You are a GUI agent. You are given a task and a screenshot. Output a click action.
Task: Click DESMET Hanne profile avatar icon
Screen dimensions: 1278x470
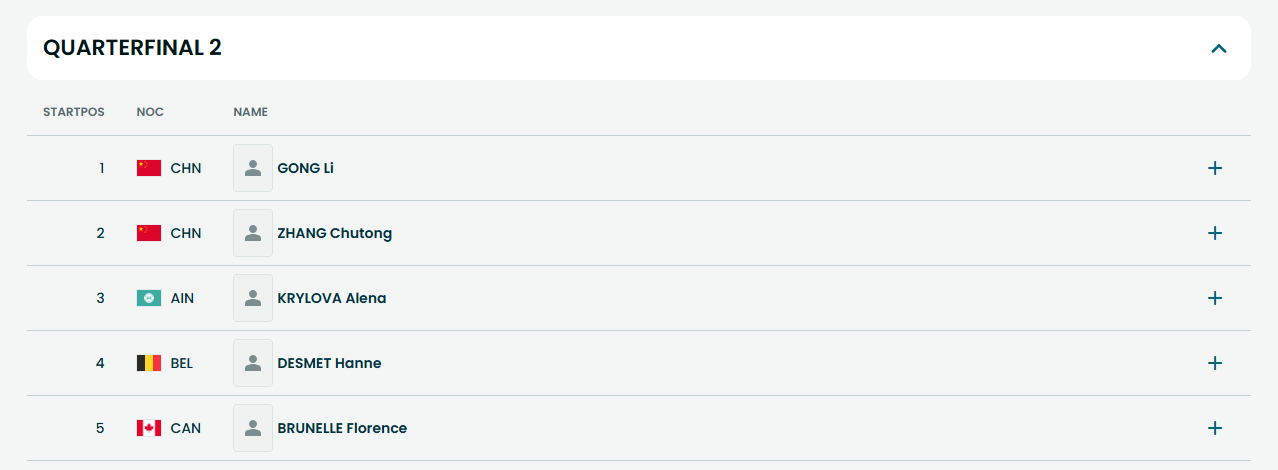(x=253, y=363)
